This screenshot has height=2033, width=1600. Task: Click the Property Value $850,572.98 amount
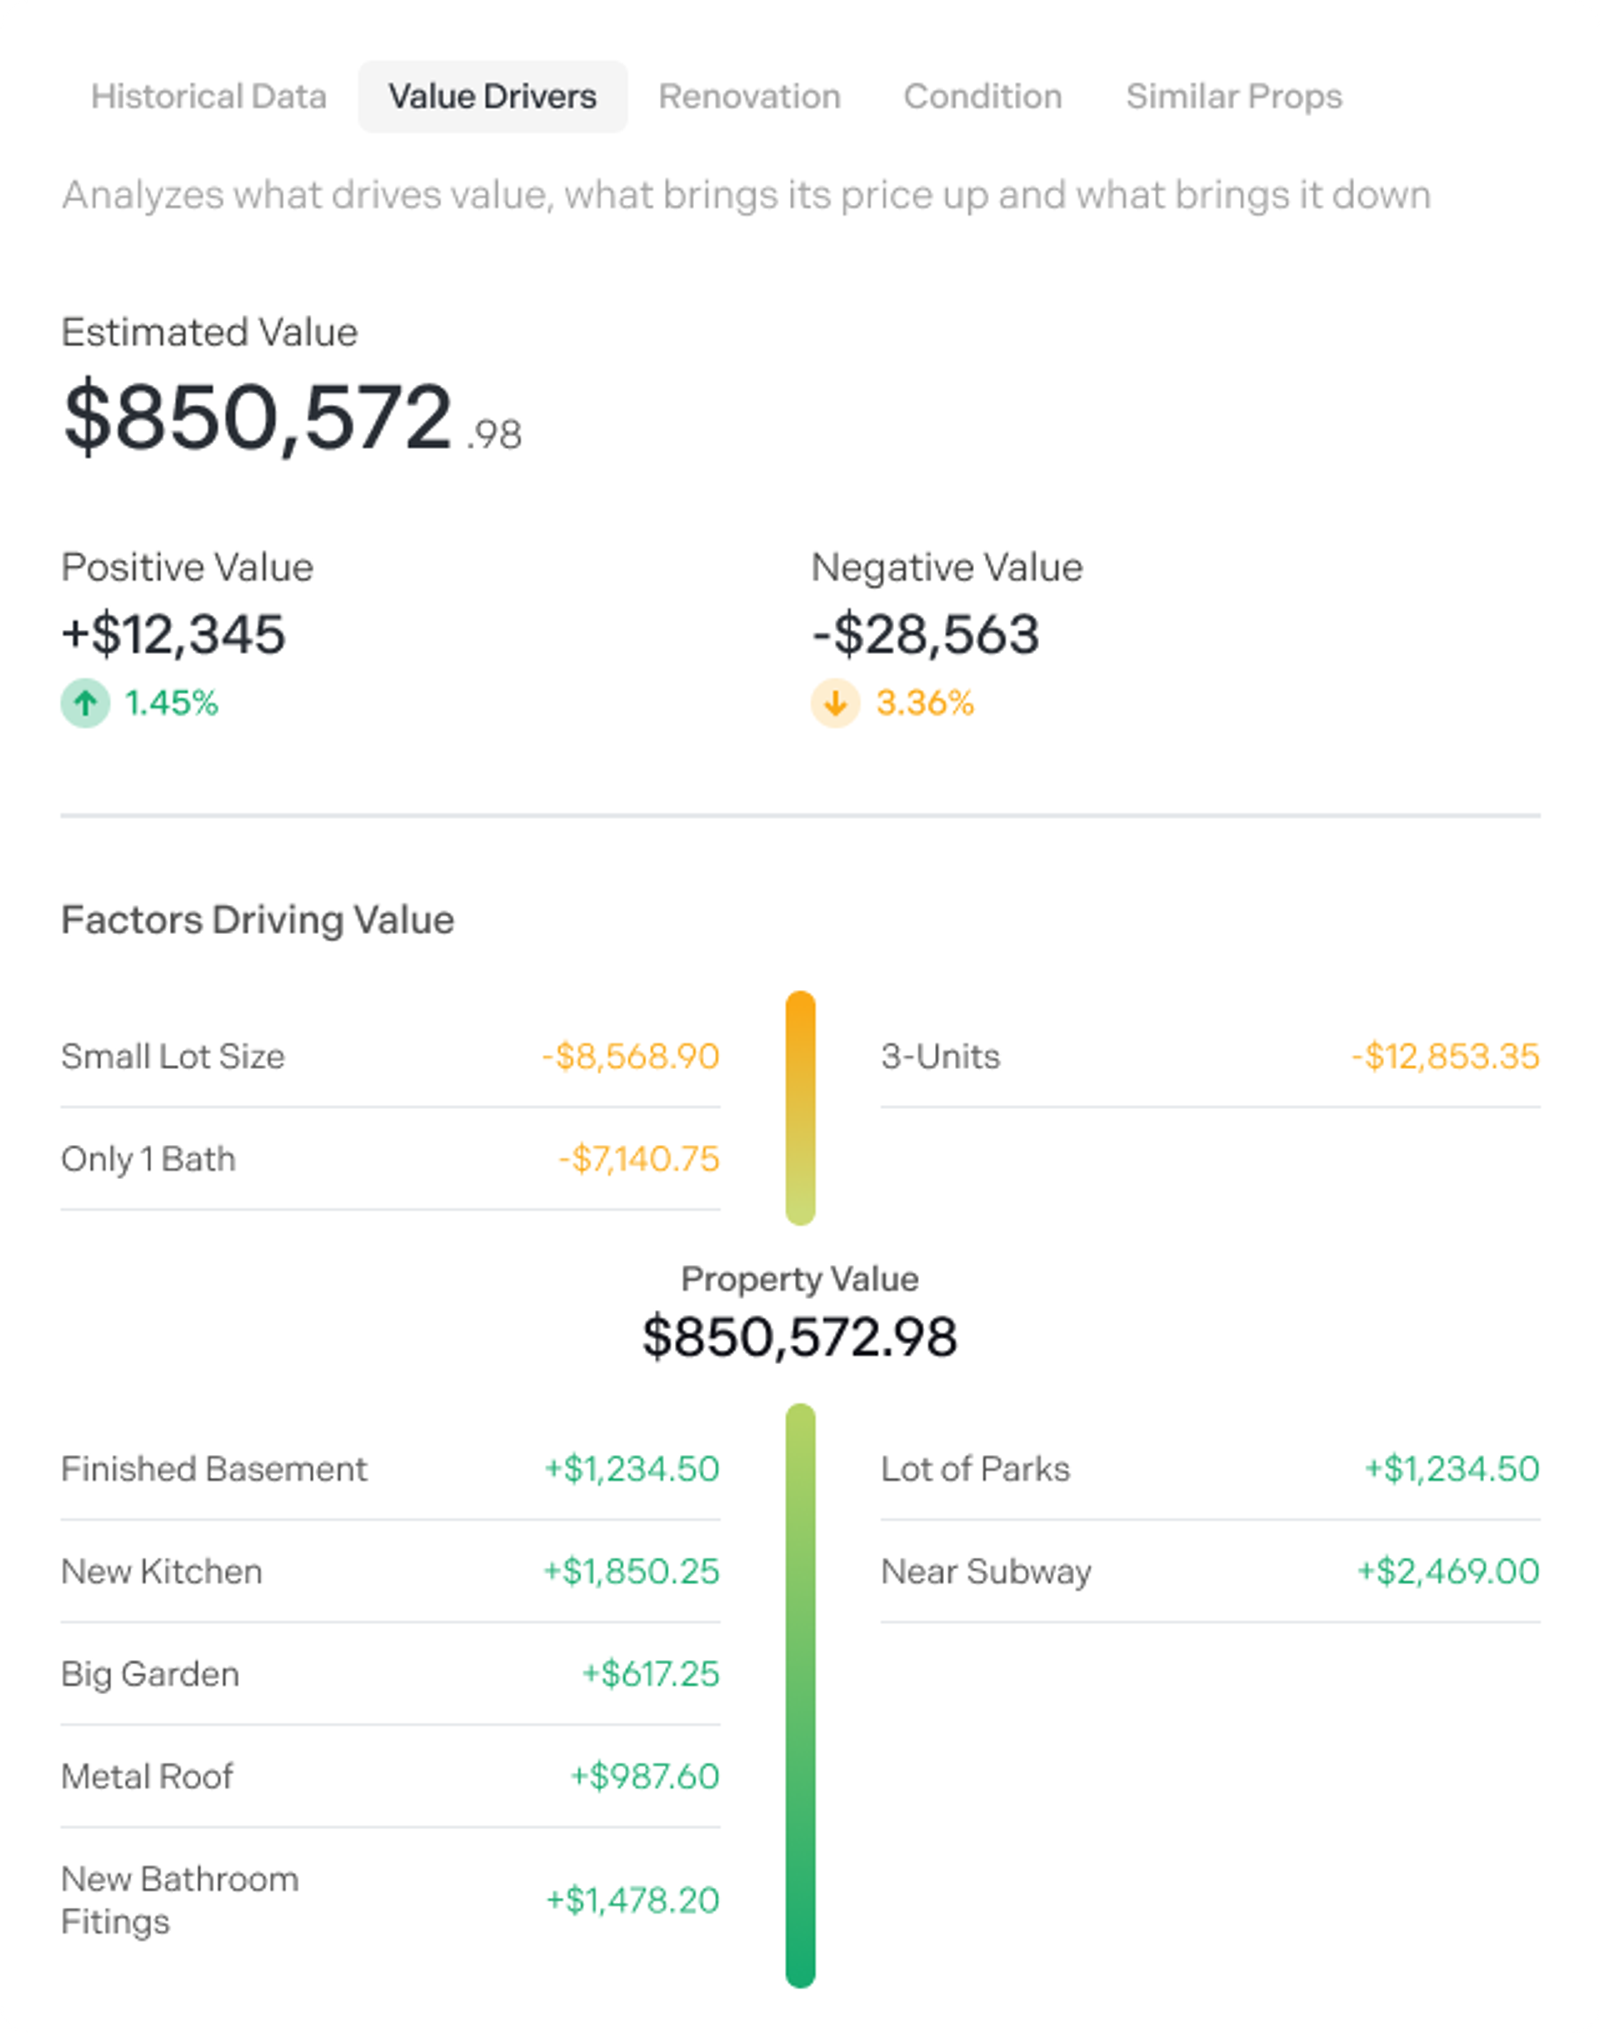800,1337
